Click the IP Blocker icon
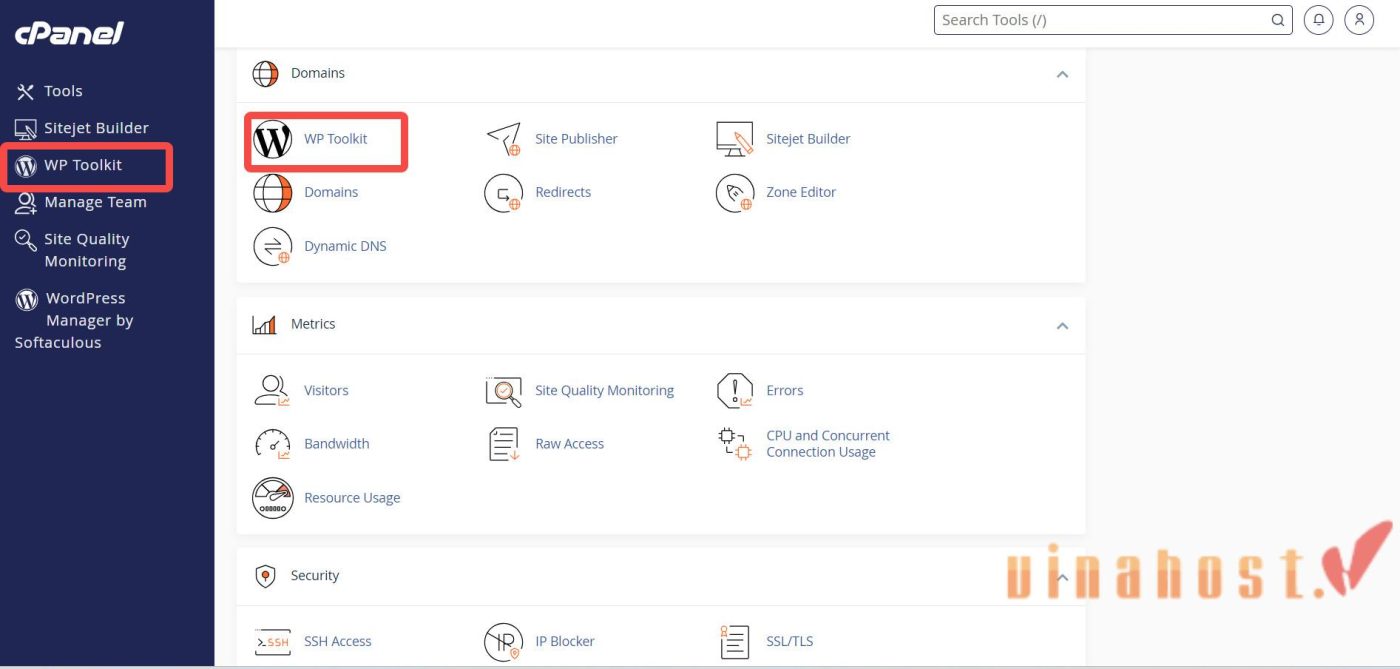 click(x=503, y=642)
